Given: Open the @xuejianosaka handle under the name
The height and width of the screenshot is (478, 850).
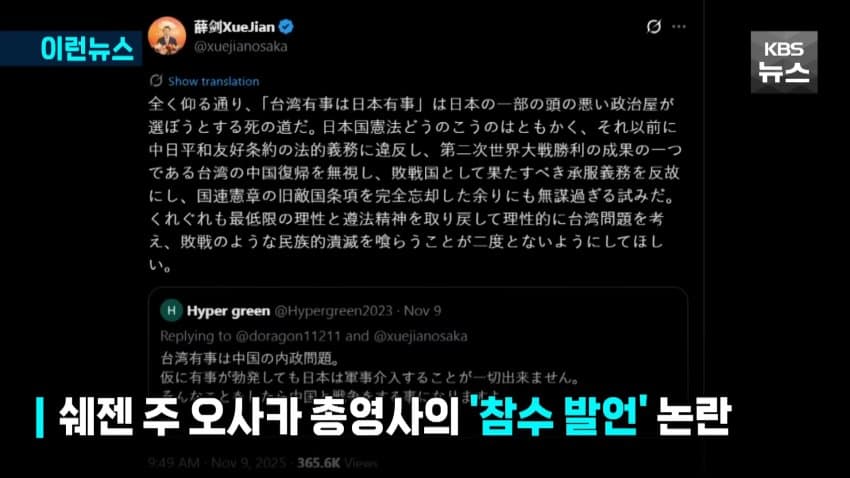Looking at the screenshot, I should pos(241,47).
